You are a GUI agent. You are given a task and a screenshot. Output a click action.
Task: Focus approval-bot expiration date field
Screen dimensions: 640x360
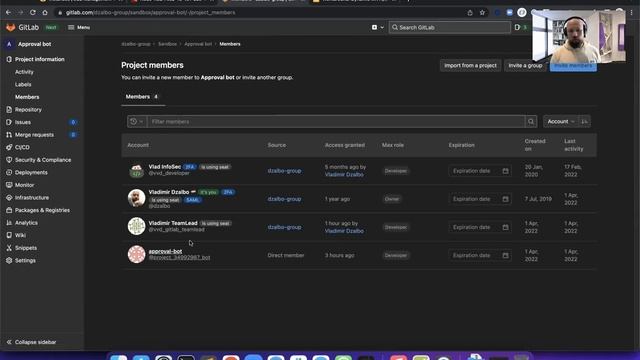479,255
